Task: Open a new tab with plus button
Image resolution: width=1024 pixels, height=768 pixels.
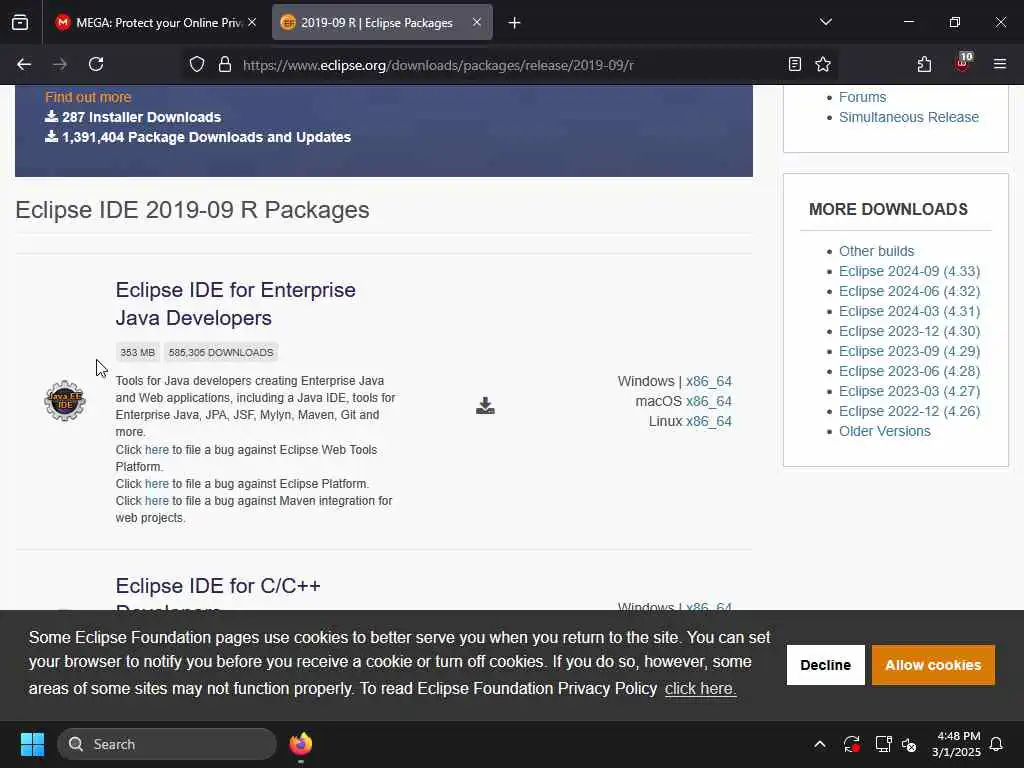Action: click(515, 23)
